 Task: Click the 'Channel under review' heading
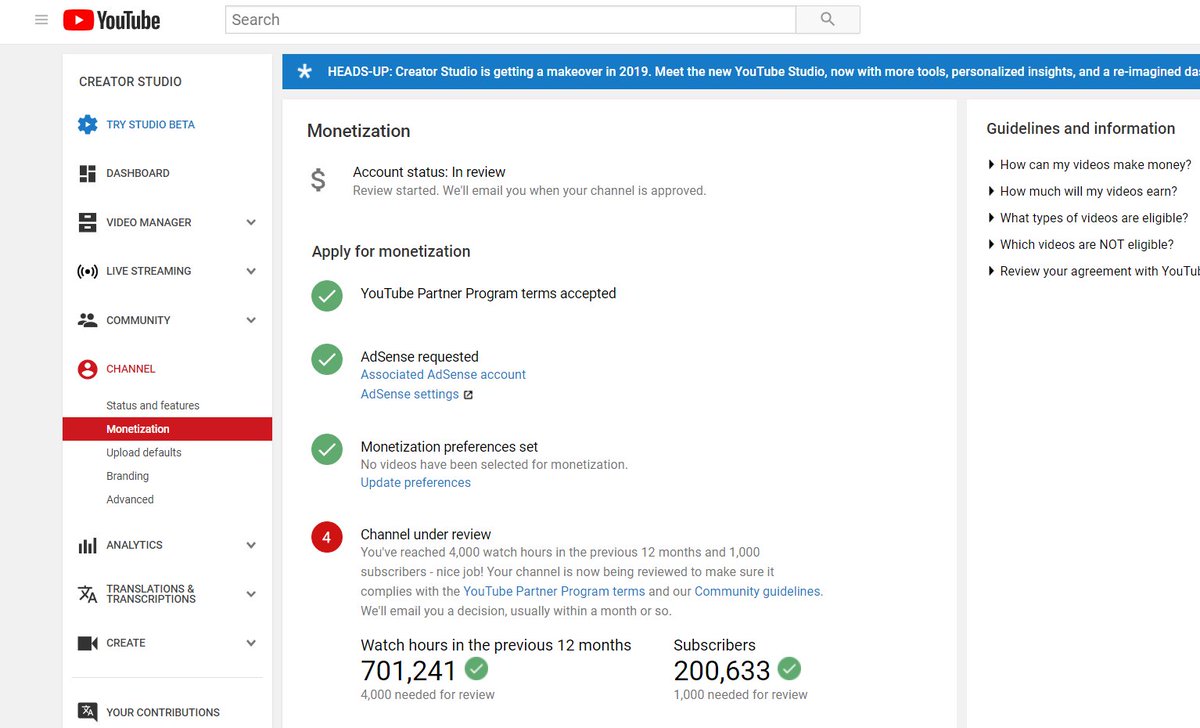pos(426,534)
